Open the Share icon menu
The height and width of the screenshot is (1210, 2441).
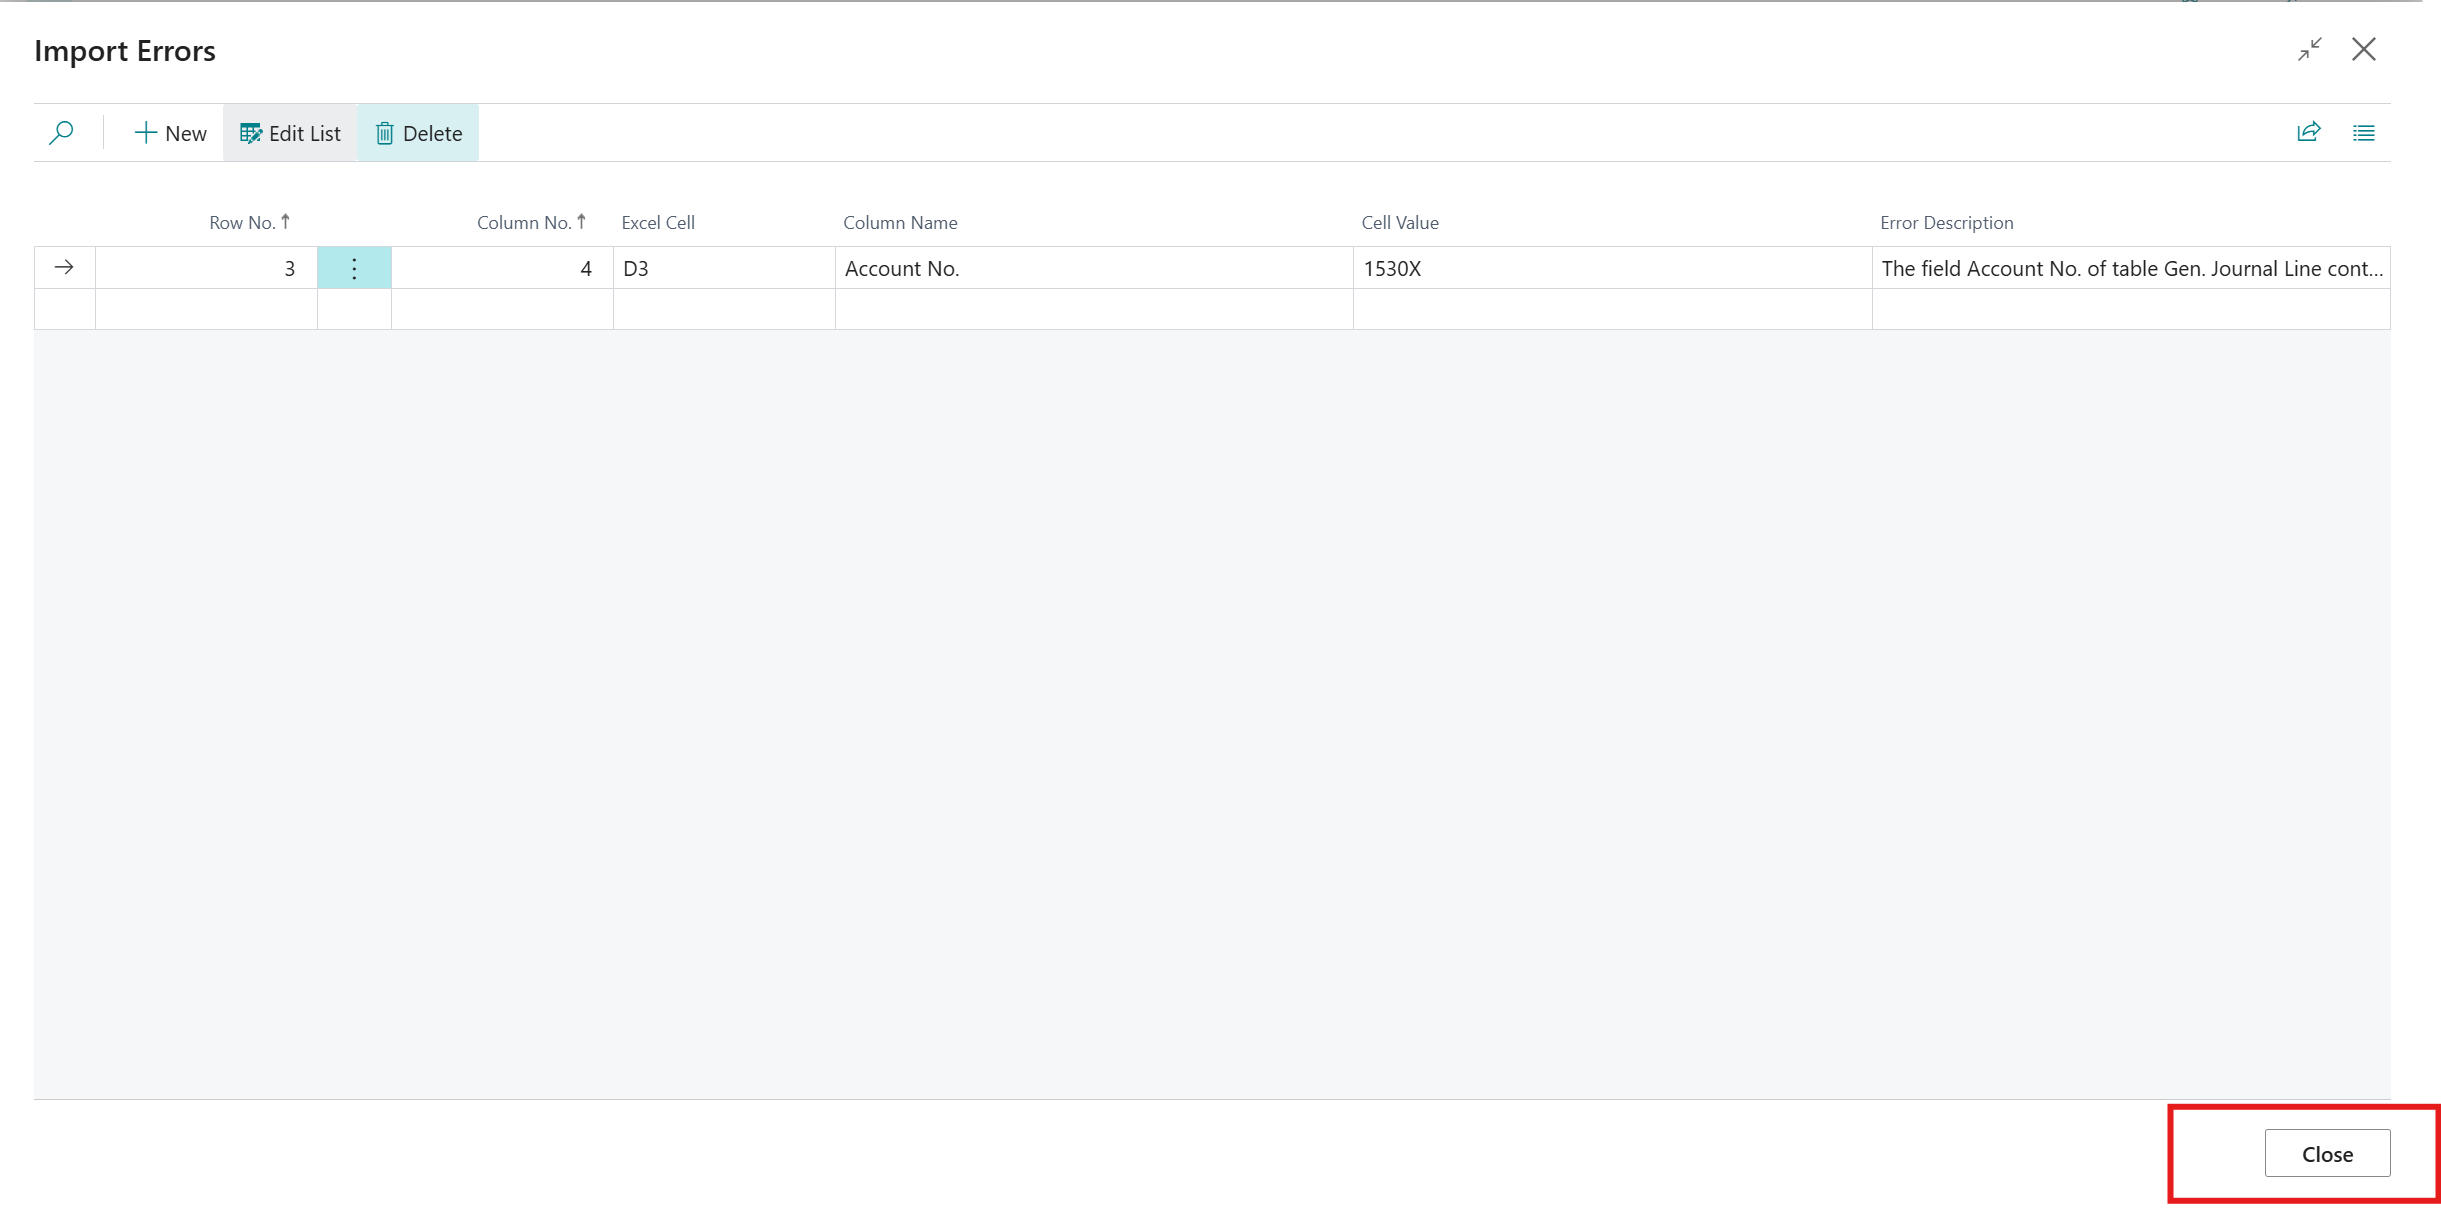[x=2308, y=132]
